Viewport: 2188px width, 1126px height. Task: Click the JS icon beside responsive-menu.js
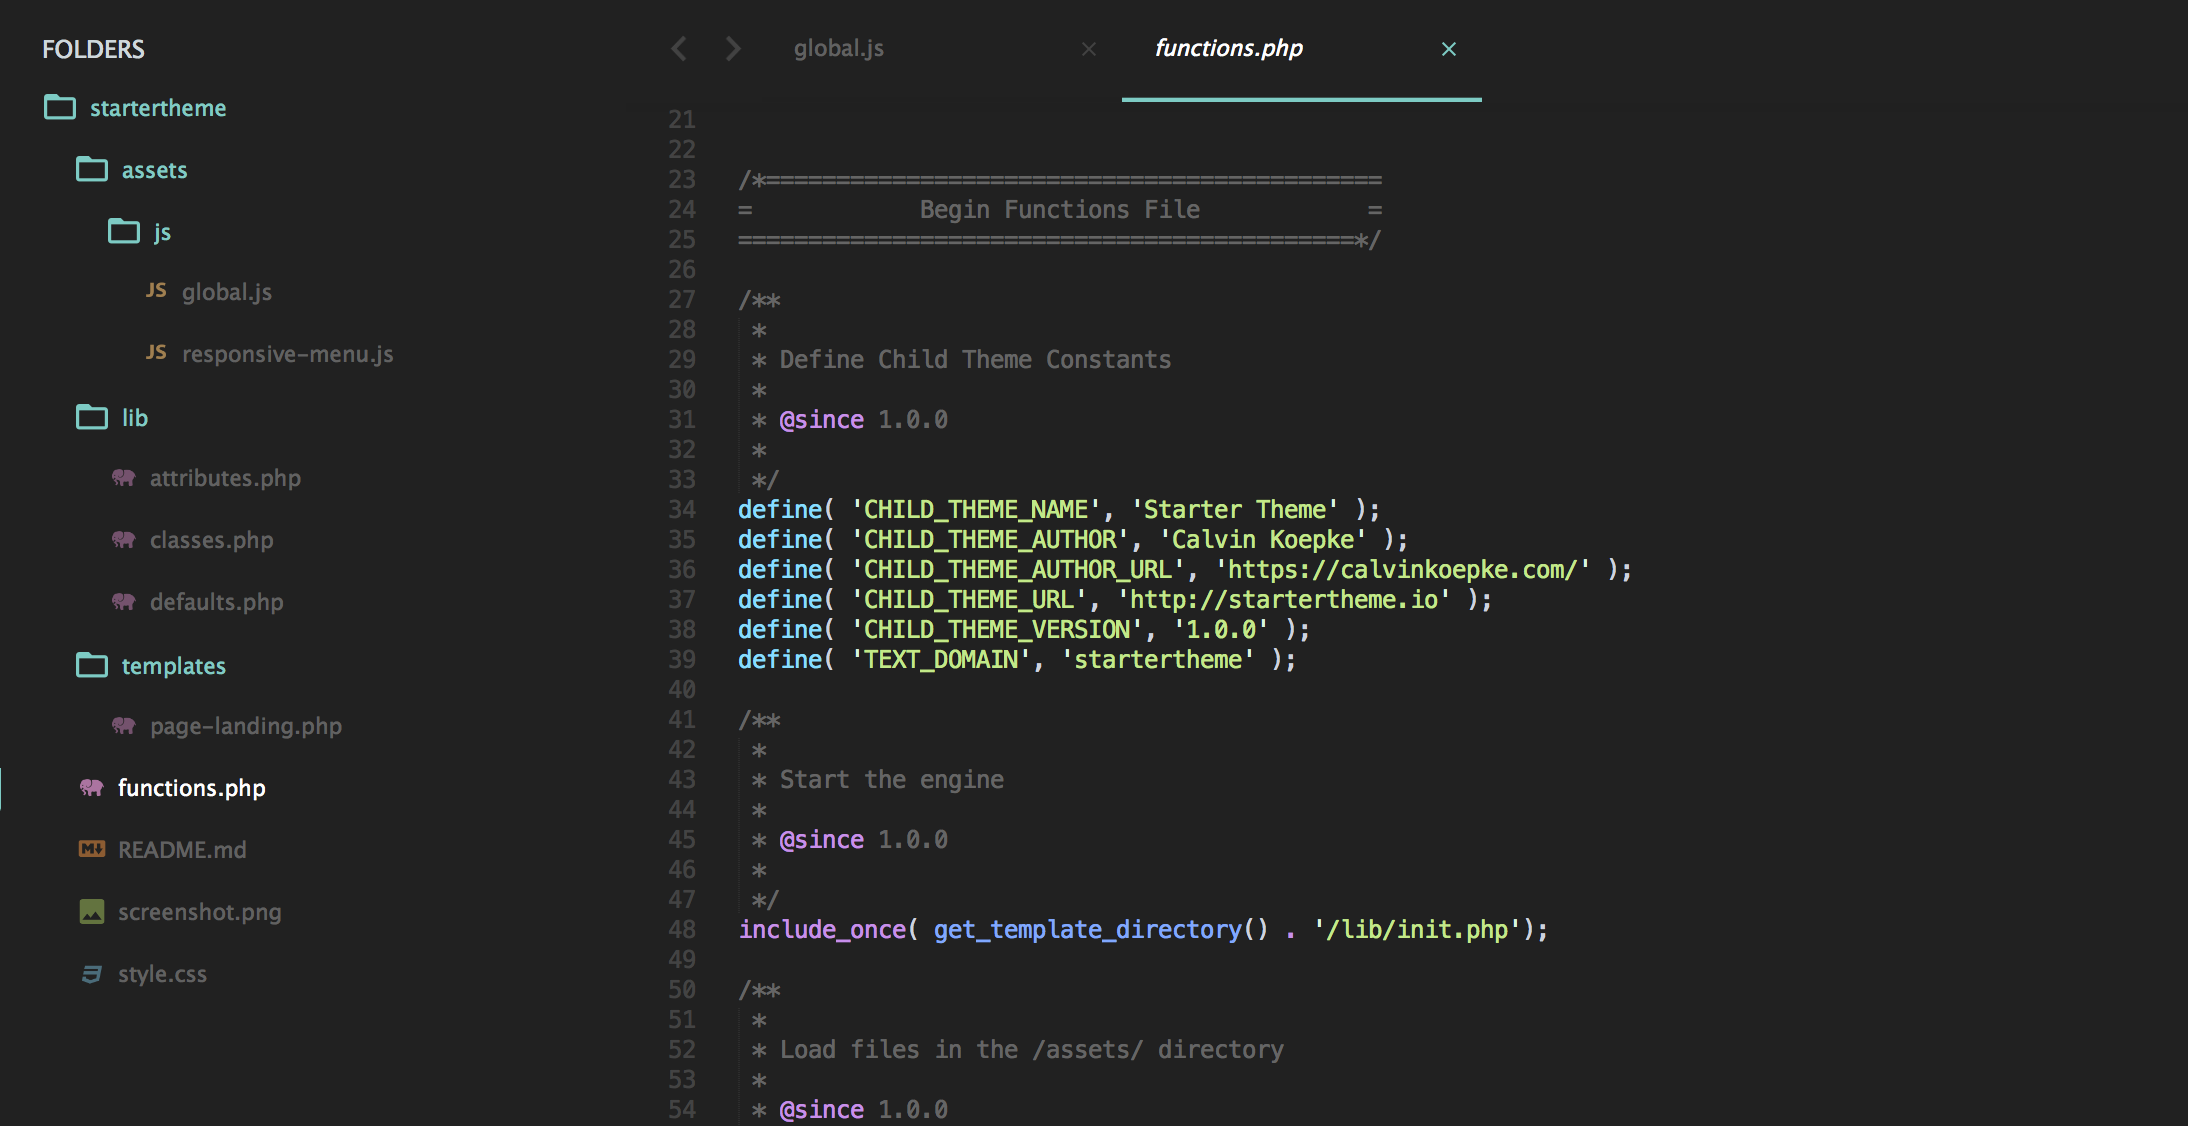(x=156, y=352)
